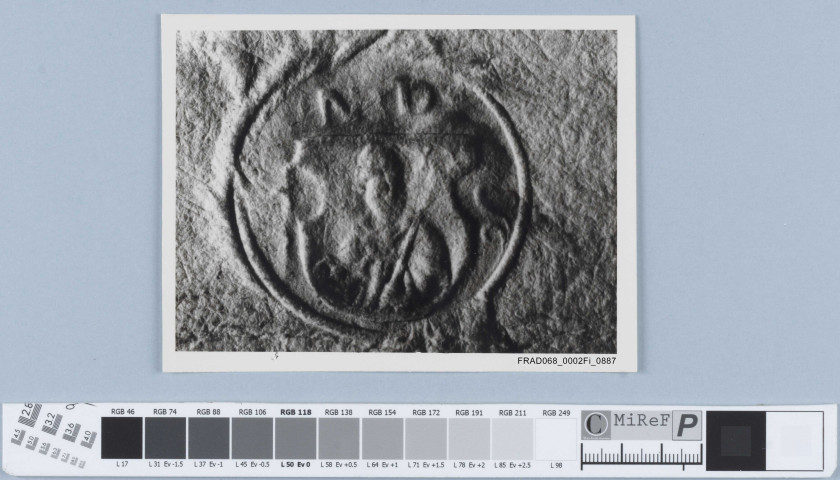Viewport: 840px width, 480px height.
Task: Click the black square patch with gray center
Action: pos(735,440)
